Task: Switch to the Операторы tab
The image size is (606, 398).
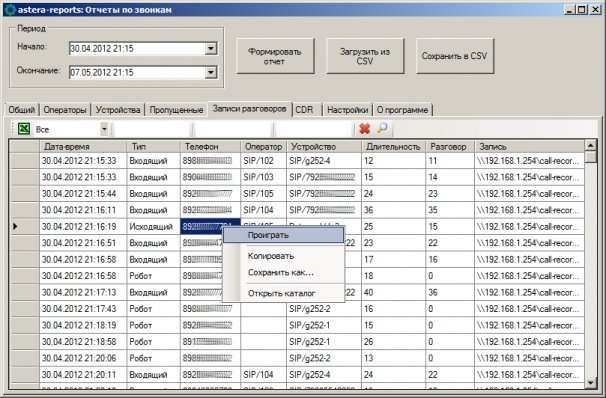Action: pyautogui.click(x=65, y=110)
